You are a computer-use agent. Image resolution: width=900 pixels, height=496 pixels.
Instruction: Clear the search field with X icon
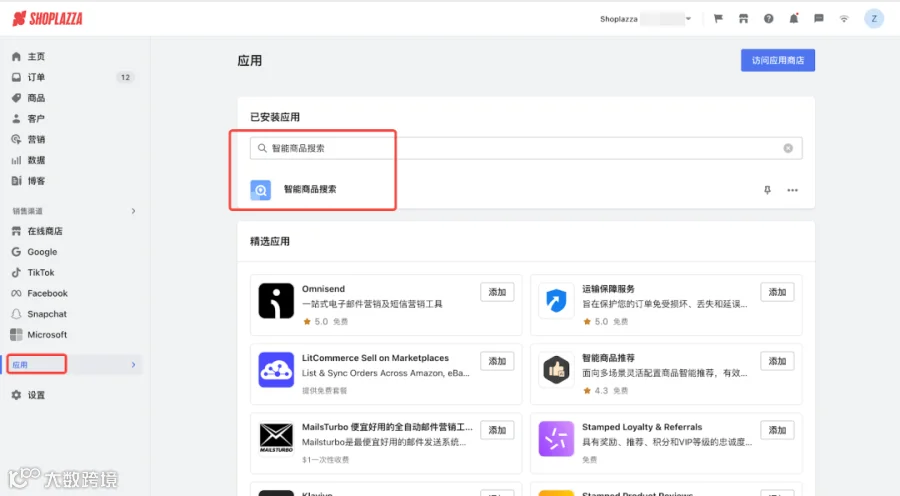tap(788, 148)
